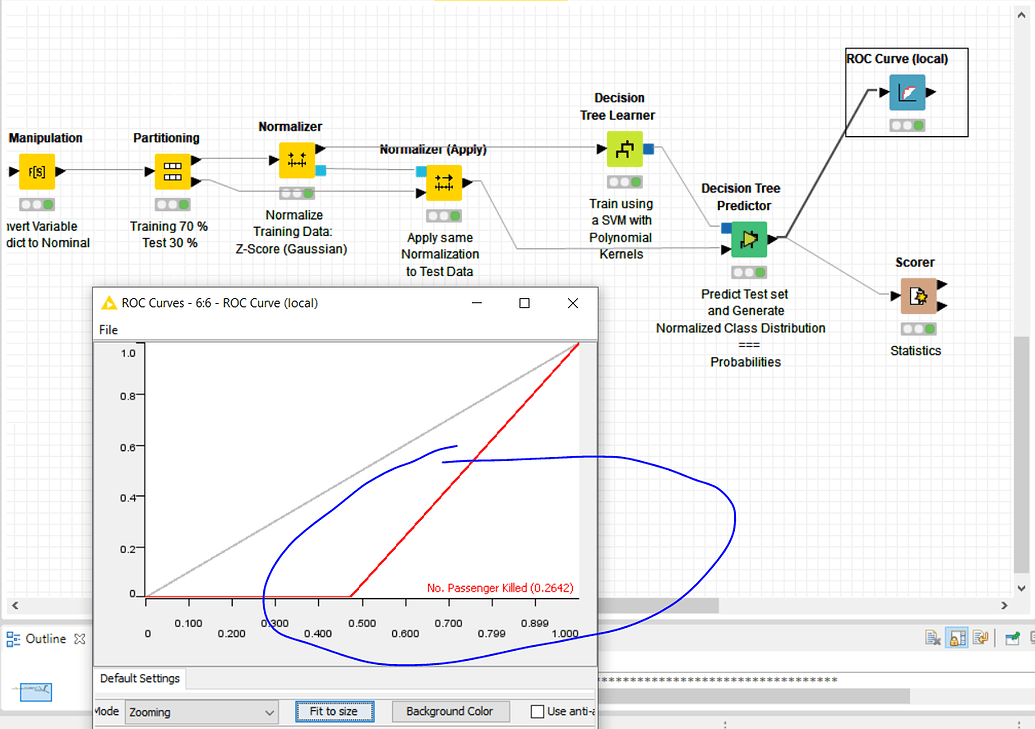
Task: Open the KNIME log file from console toolbar
Action: click(981, 637)
